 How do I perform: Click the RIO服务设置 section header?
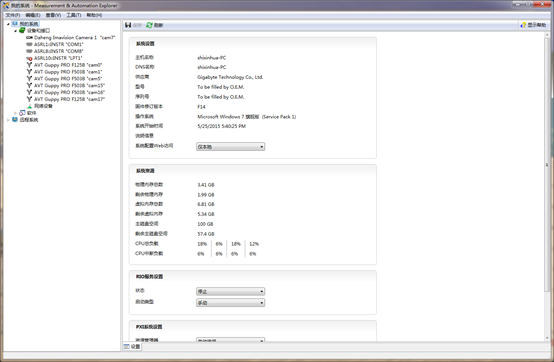point(149,277)
